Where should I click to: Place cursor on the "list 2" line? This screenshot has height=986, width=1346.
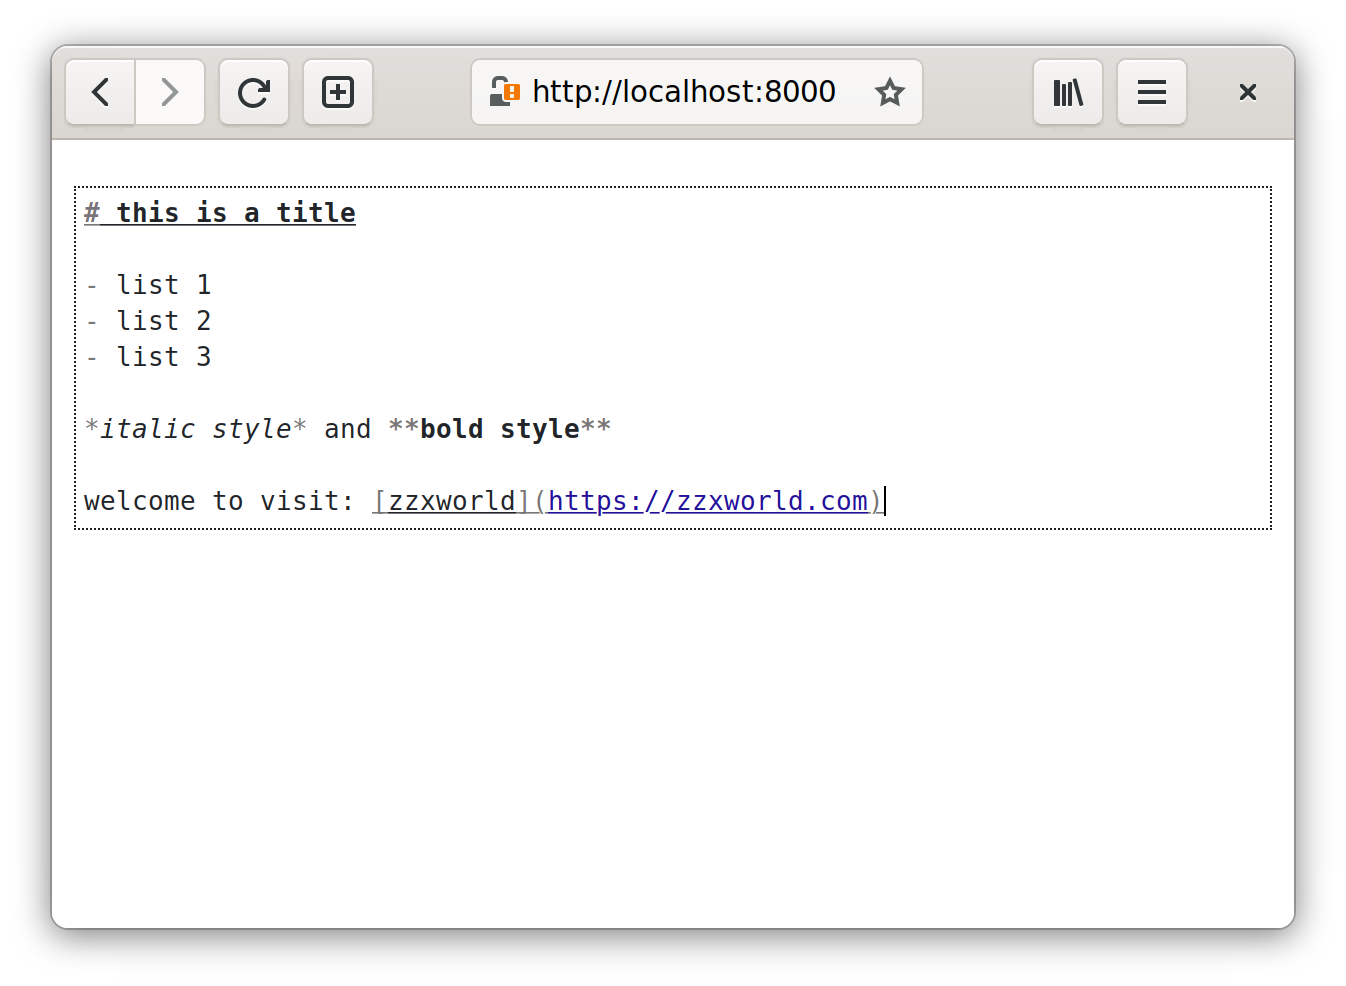(163, 321)
